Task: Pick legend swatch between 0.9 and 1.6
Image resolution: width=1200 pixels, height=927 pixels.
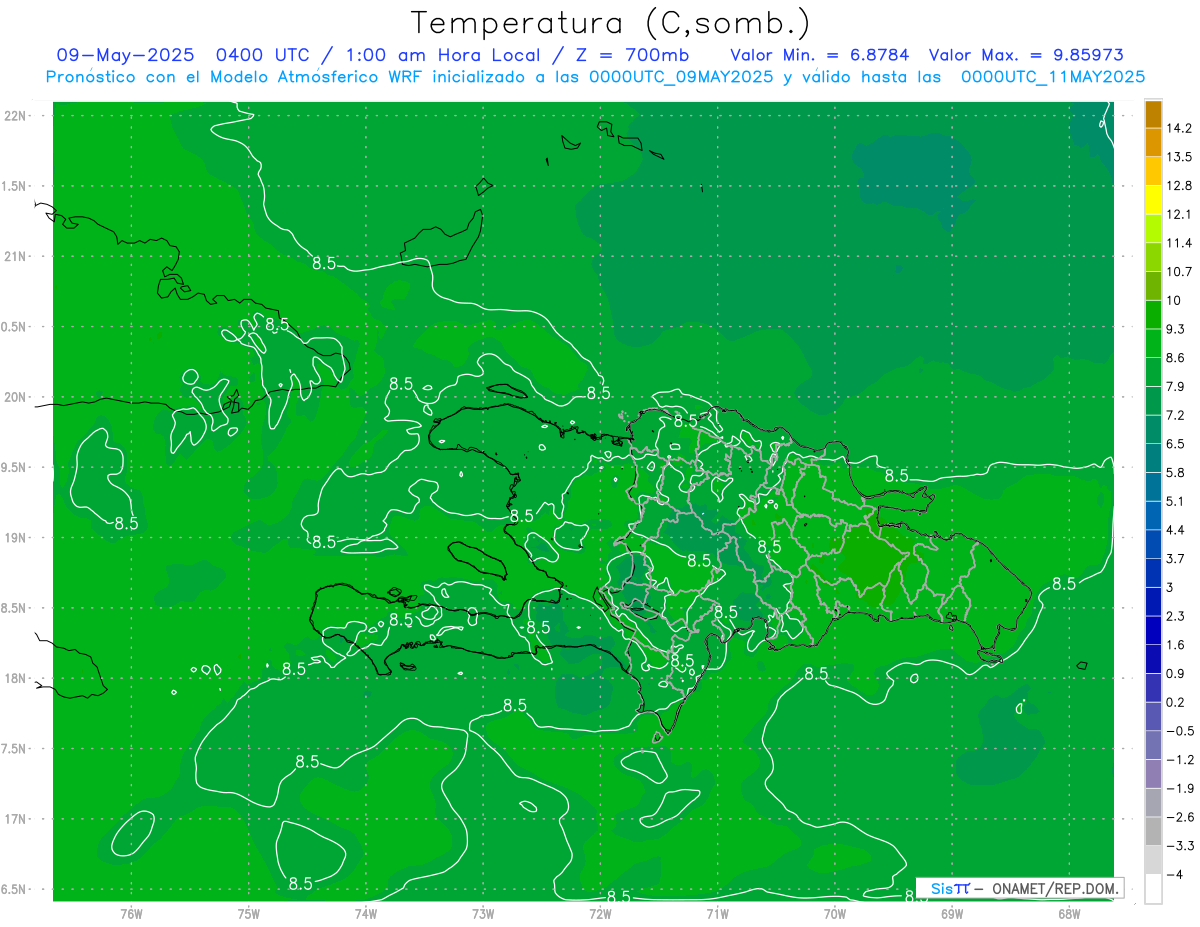Action: point(1153,659)
